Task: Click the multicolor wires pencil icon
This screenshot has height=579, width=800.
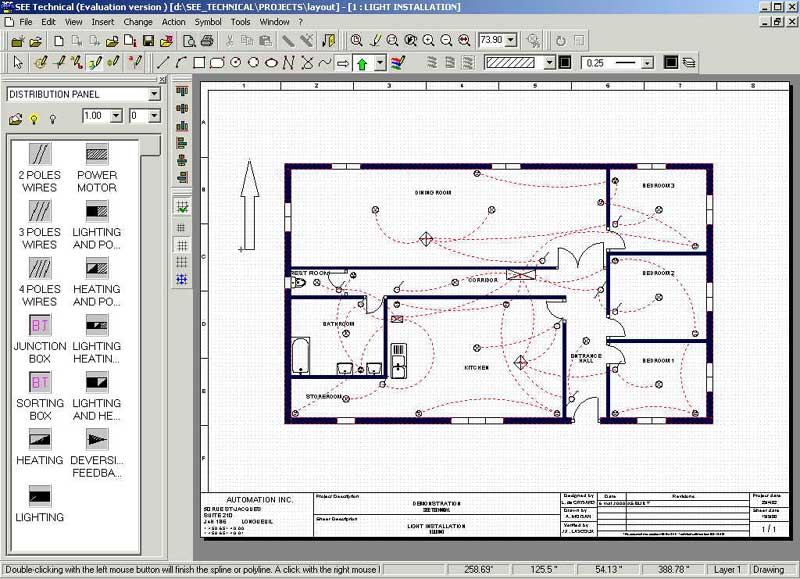Action: [398, 63]
